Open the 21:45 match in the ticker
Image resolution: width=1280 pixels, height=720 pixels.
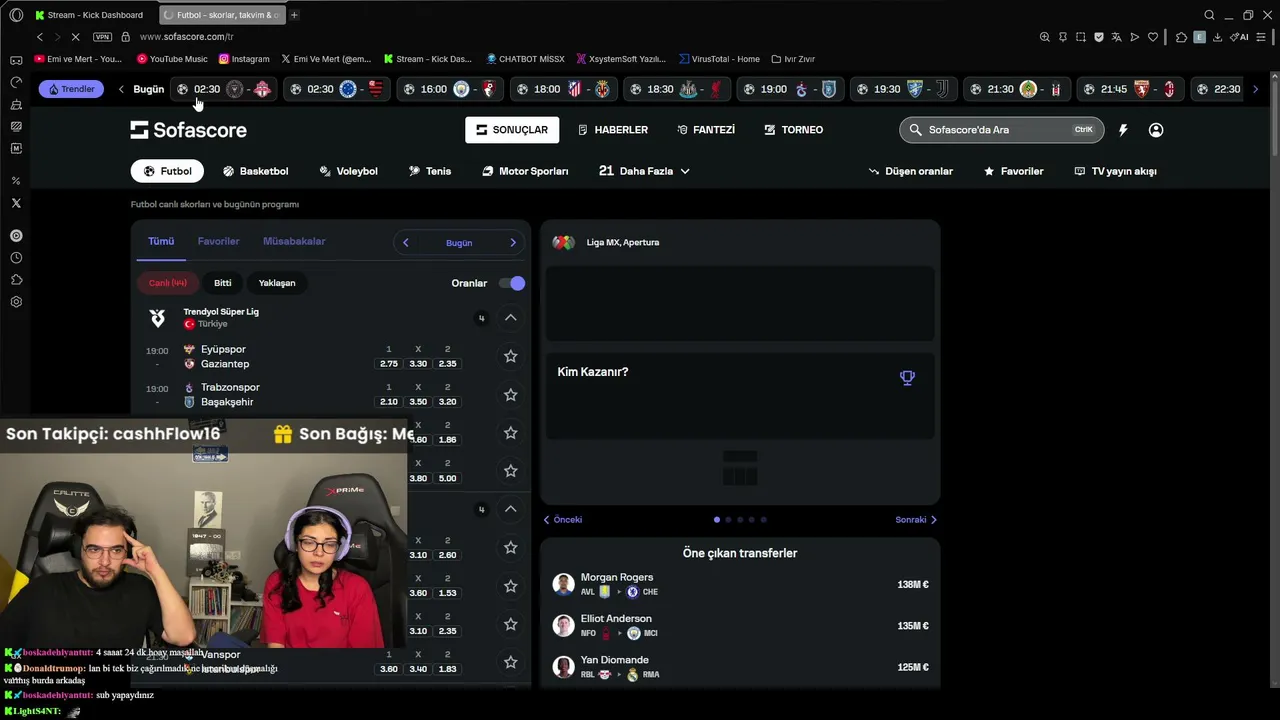pyautogui.click(x=1129, y=89)
